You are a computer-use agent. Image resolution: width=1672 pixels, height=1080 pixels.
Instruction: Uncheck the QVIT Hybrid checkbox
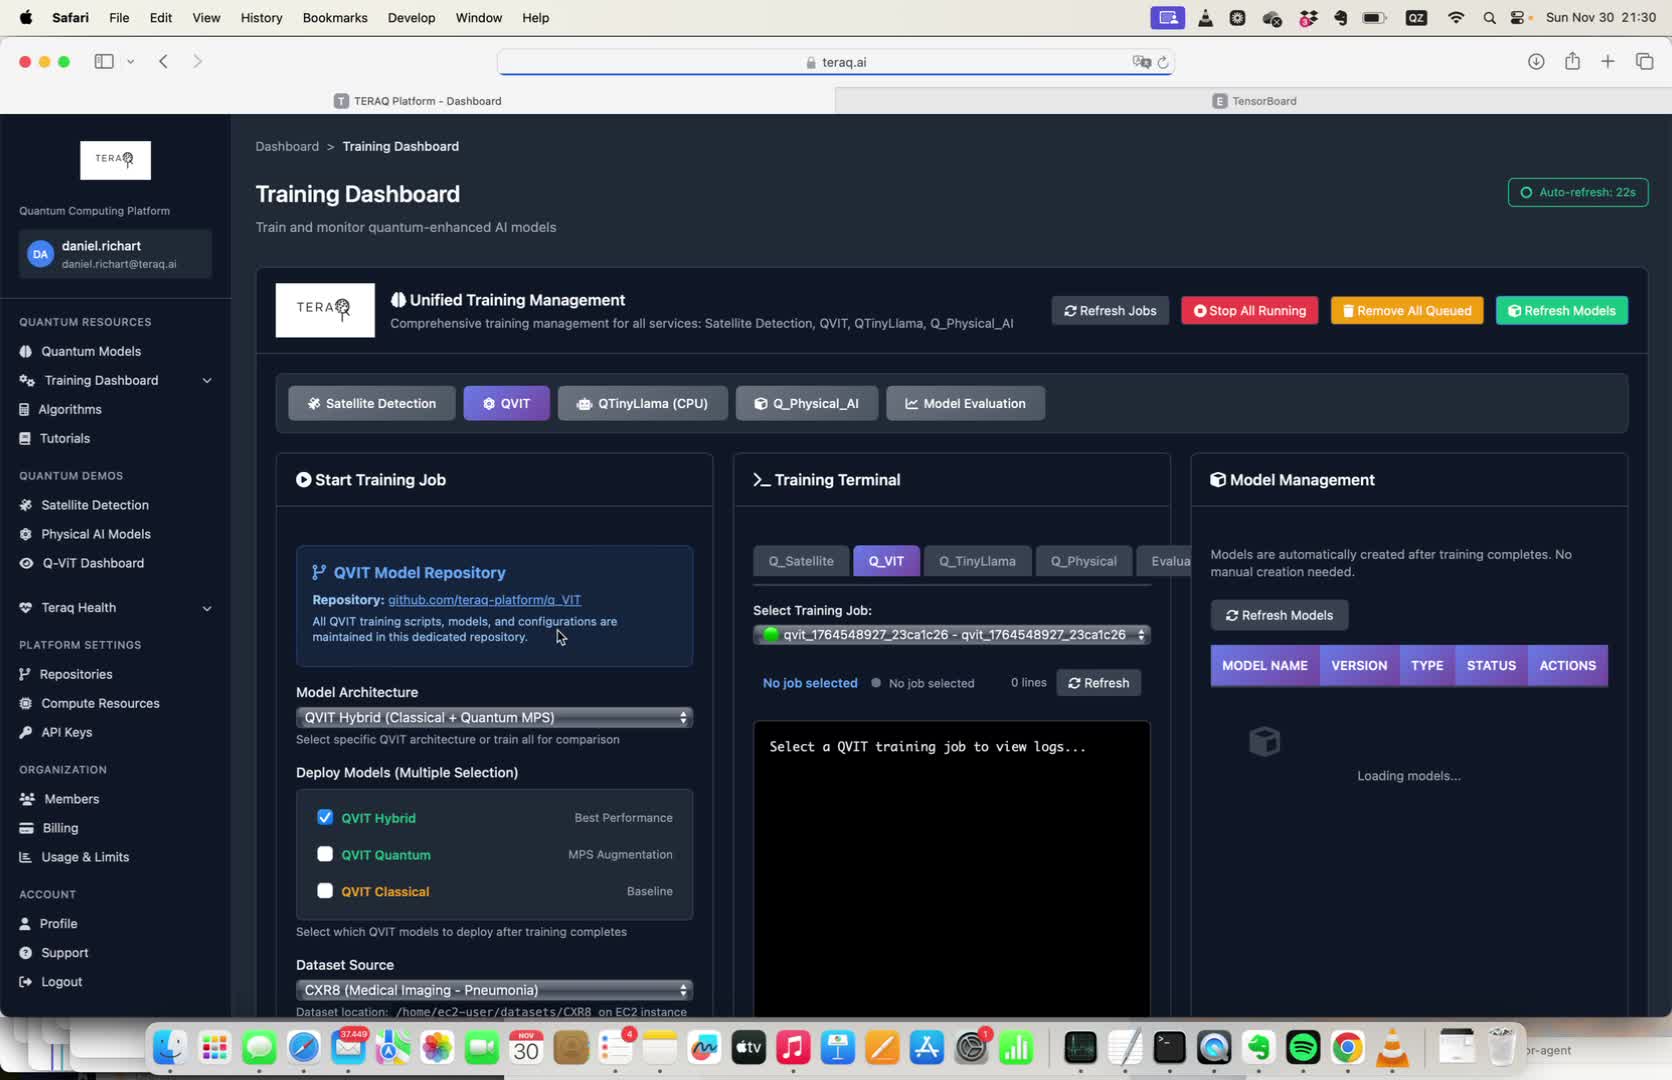click(325, 817)
